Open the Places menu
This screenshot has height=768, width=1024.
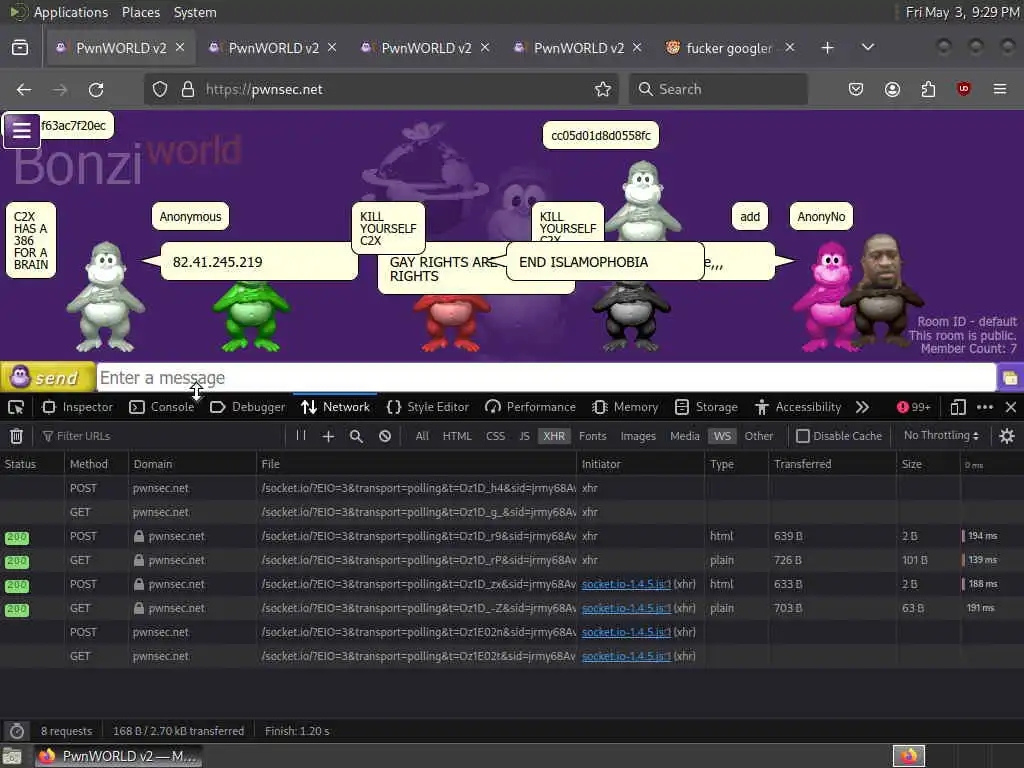(x=140, y=12)
